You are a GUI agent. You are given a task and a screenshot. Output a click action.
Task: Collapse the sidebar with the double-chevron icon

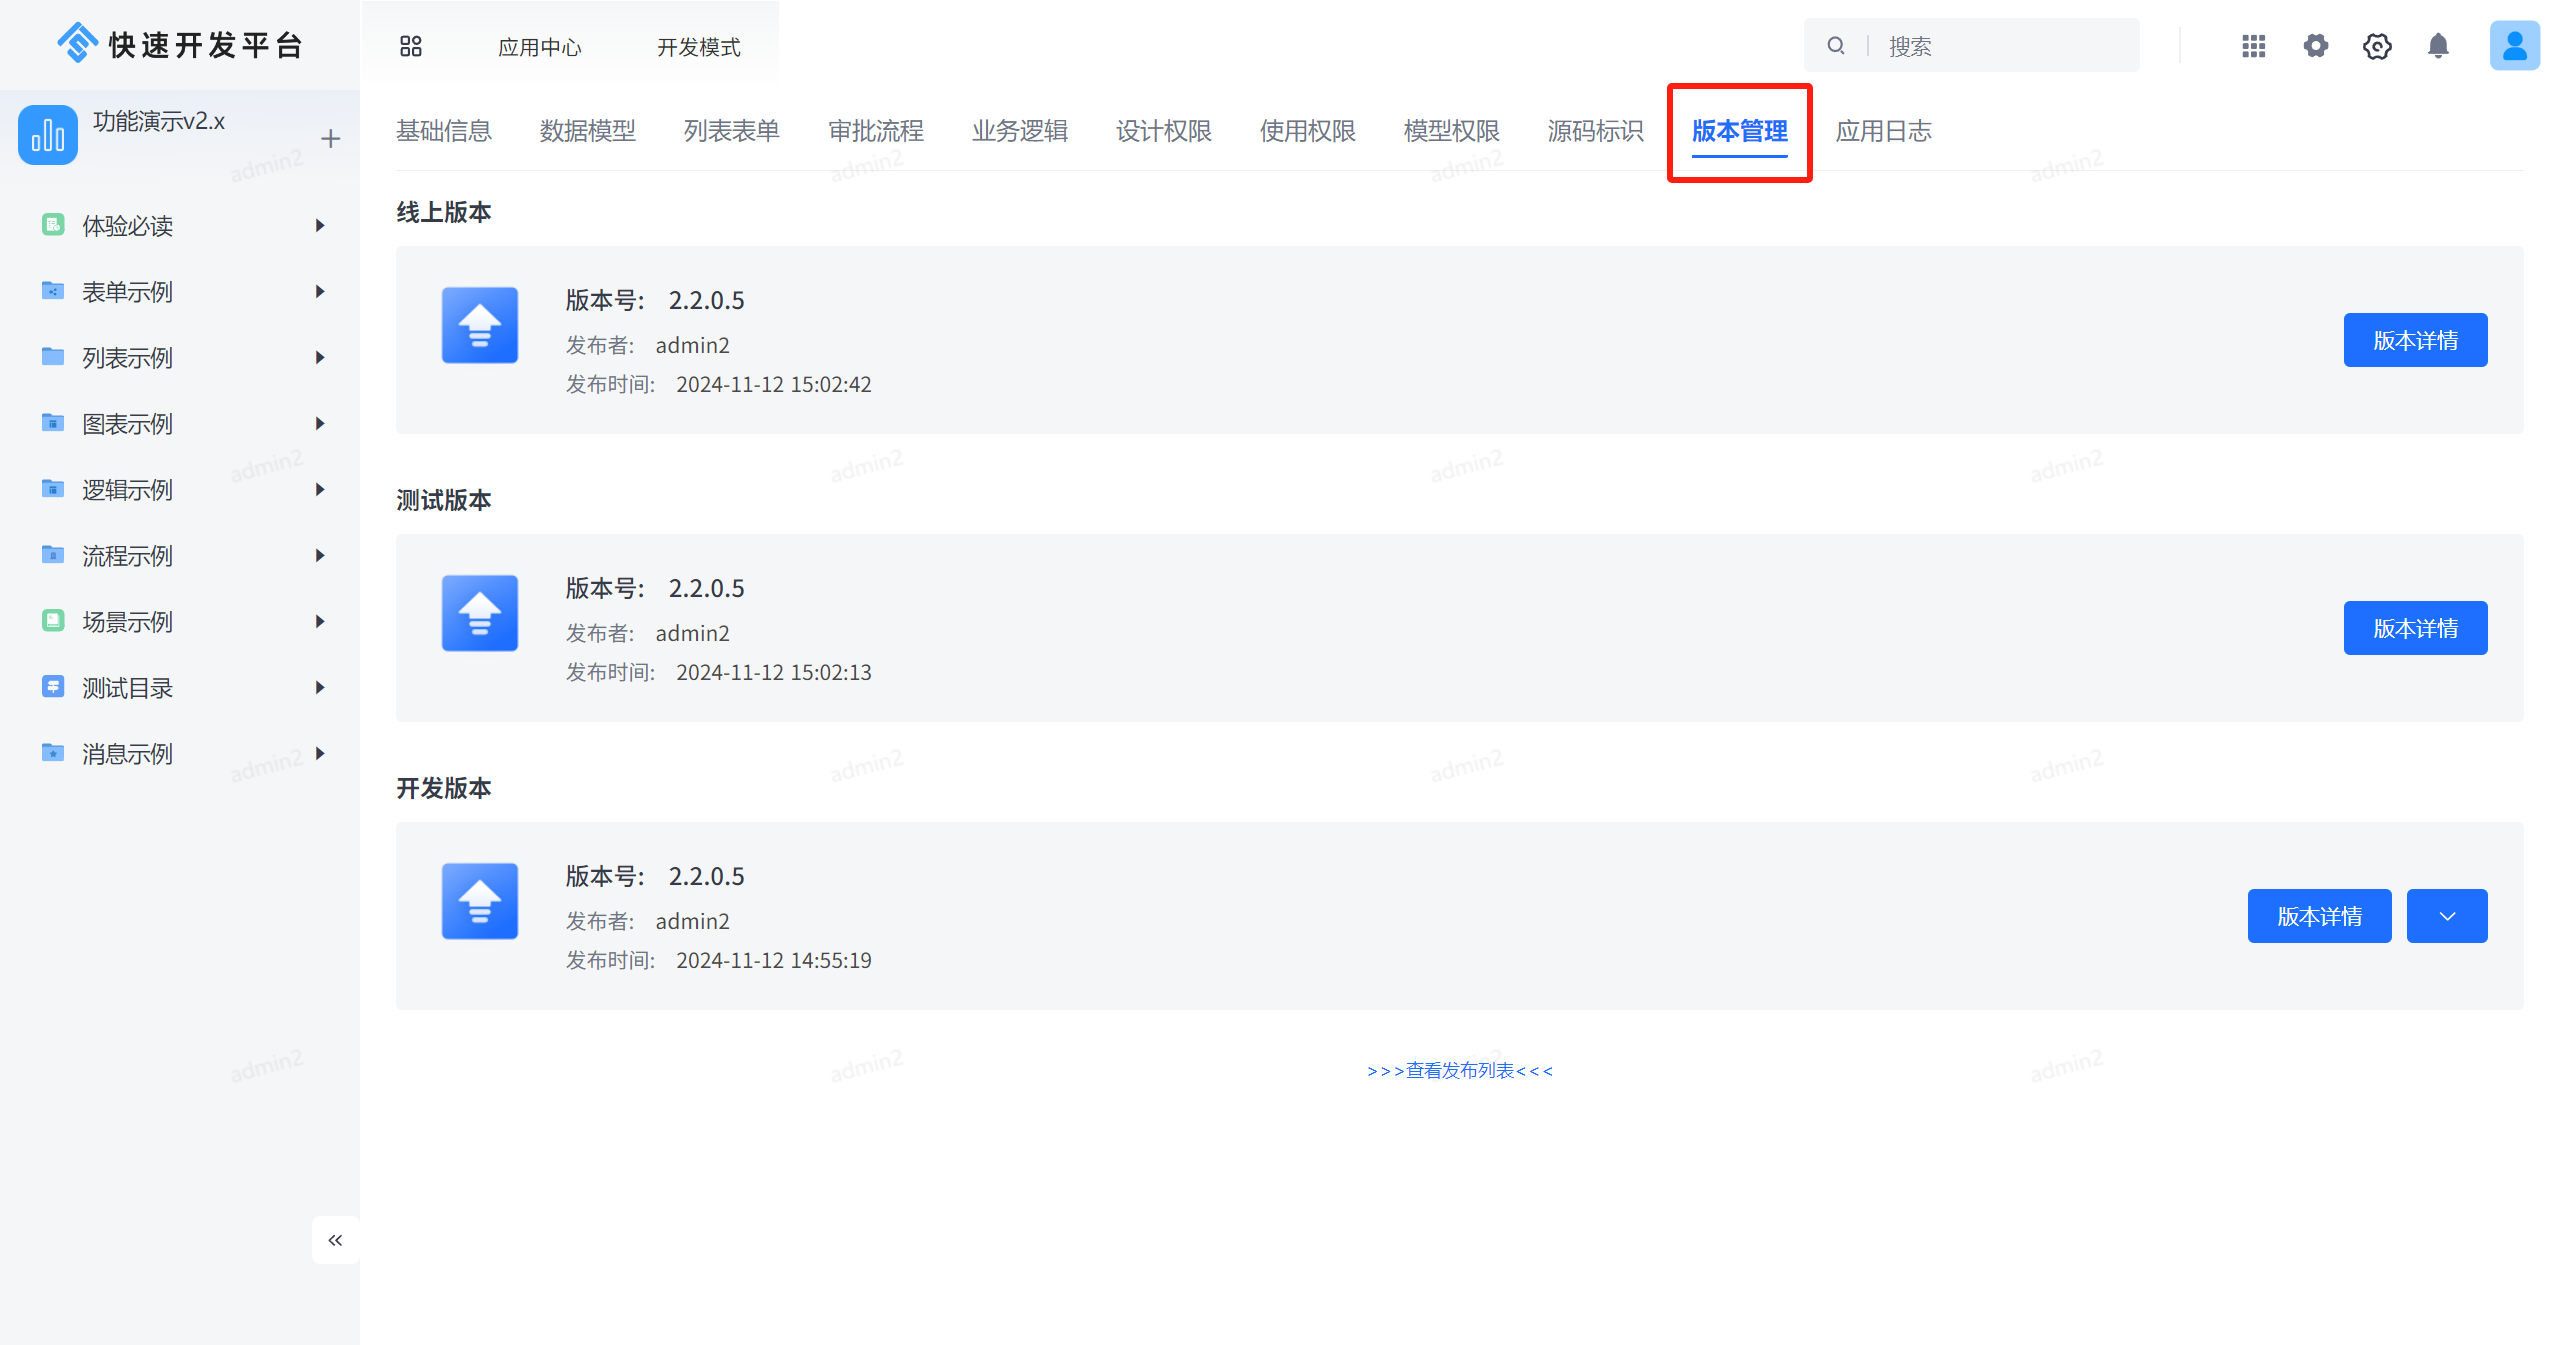point(335,1240)
